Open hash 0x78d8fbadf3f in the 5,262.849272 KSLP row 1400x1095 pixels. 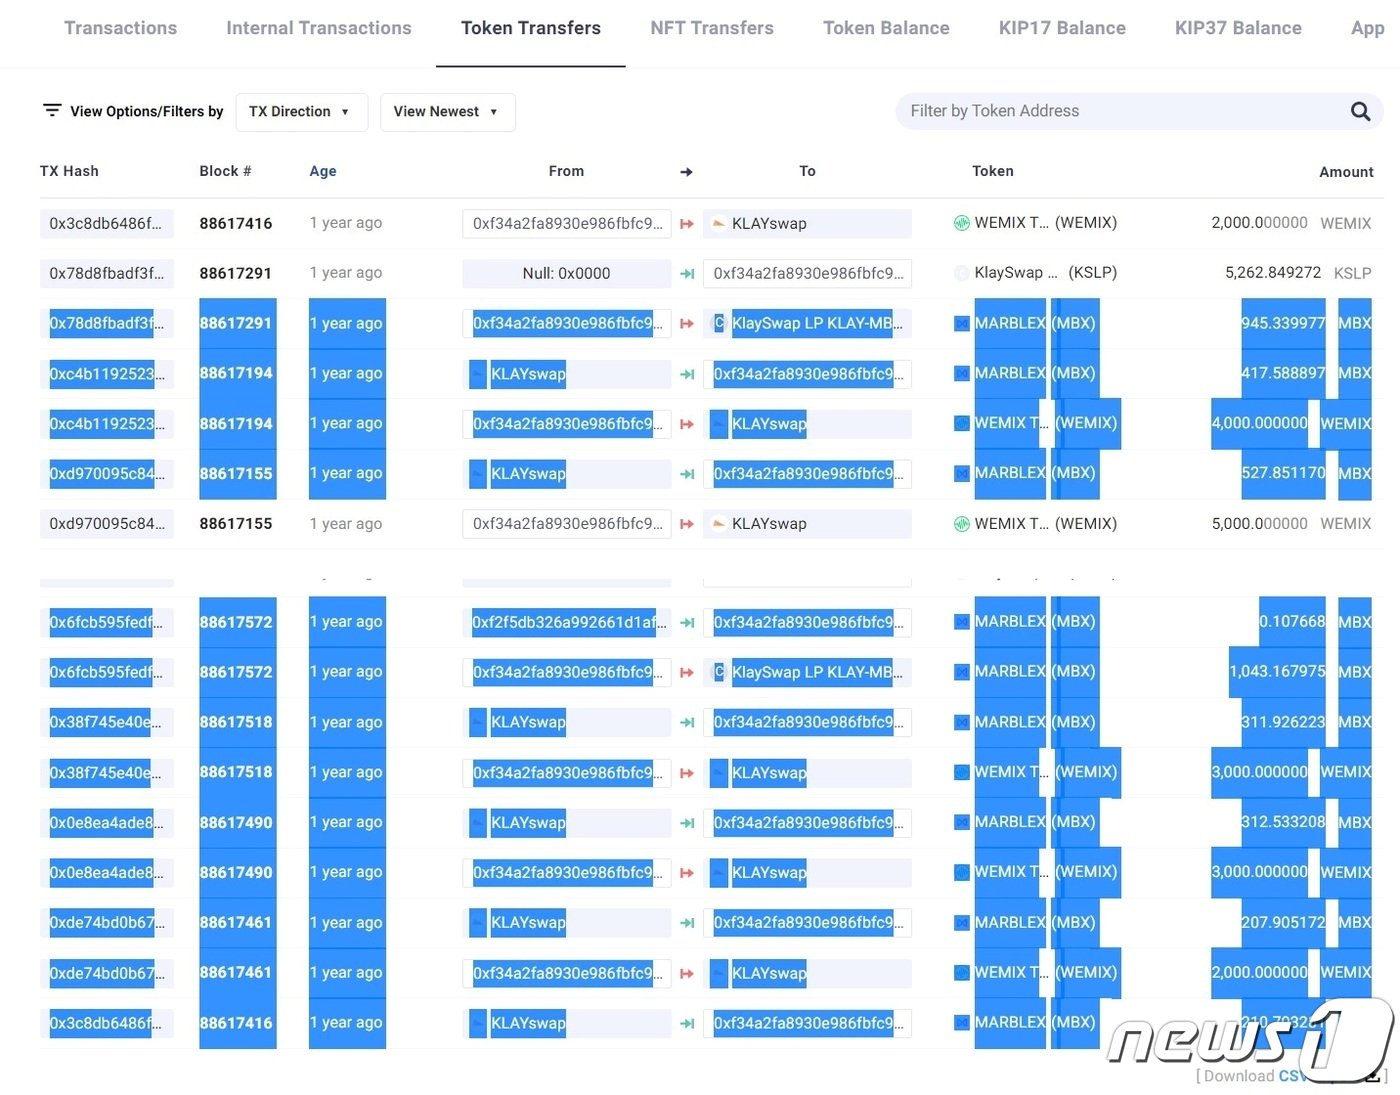click(x=107, y=273)
